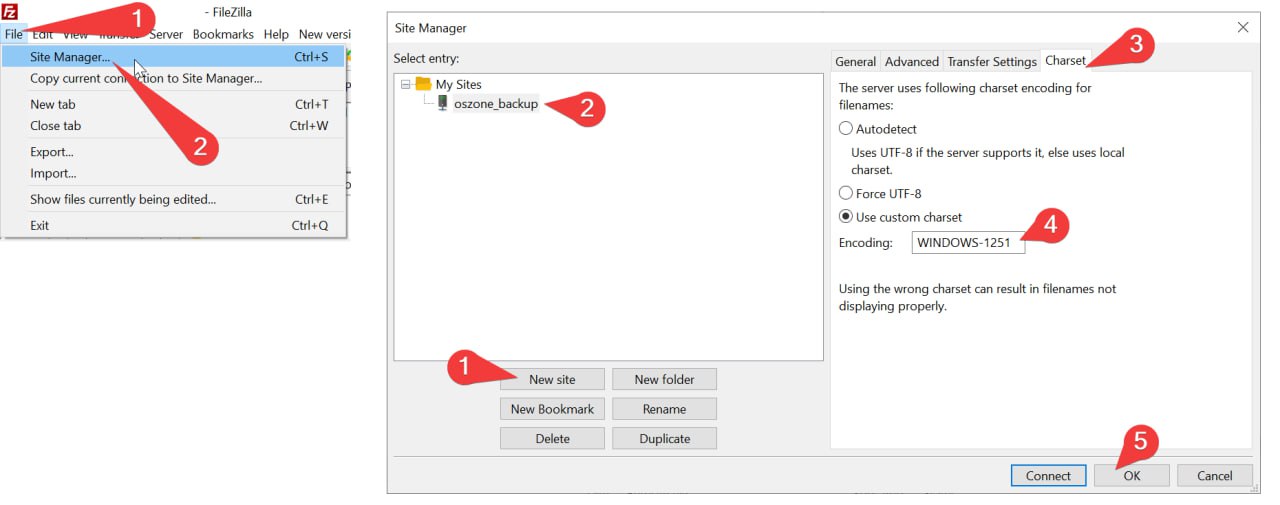Select the Autodetect charset option

846,129
